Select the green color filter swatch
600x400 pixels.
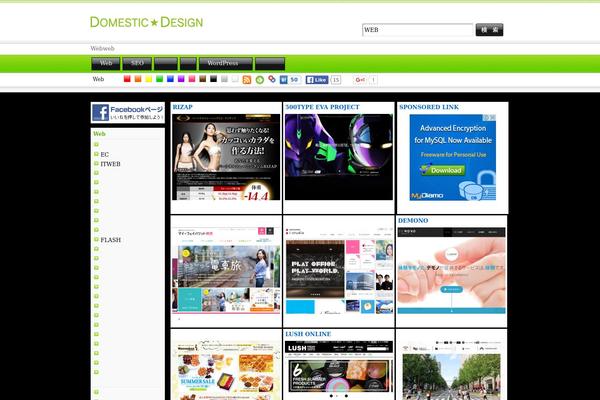click(x=159, y=79)
